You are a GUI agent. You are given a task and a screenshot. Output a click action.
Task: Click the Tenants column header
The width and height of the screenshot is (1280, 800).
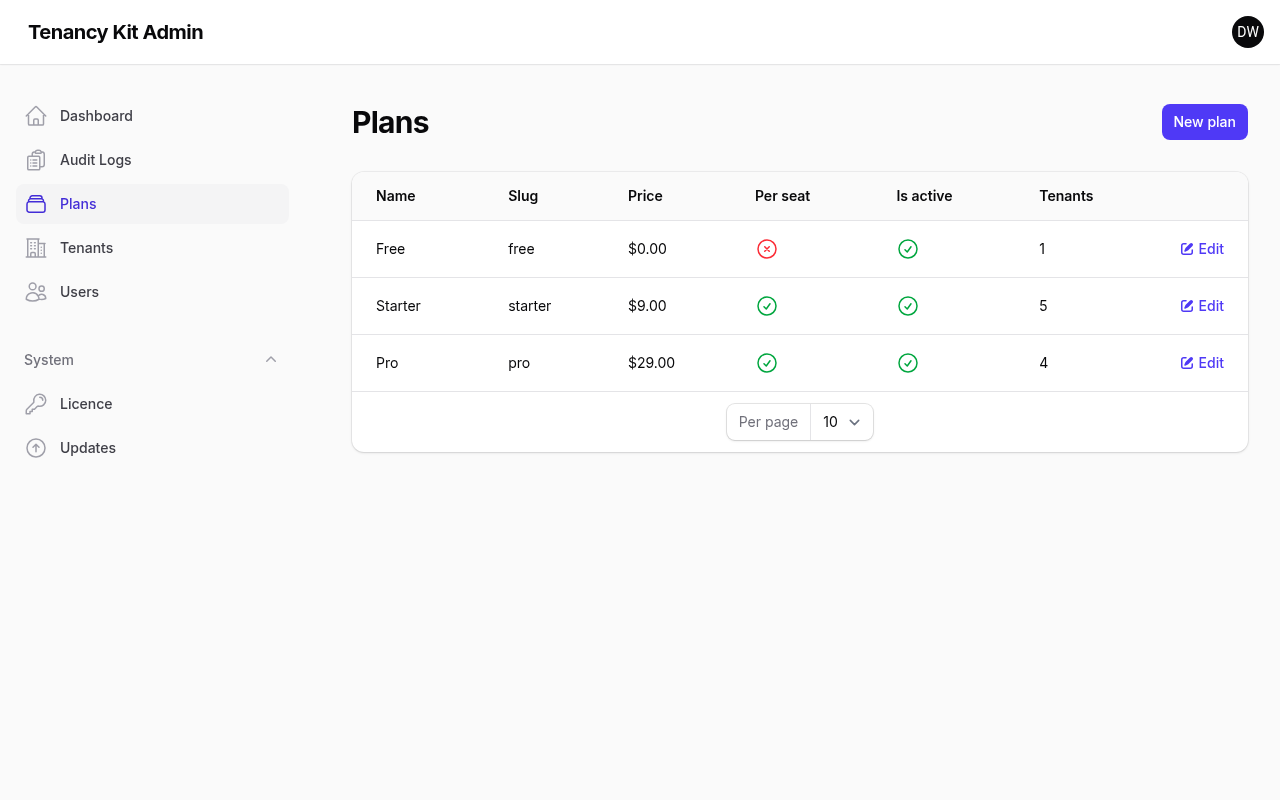click(1066, 196)
